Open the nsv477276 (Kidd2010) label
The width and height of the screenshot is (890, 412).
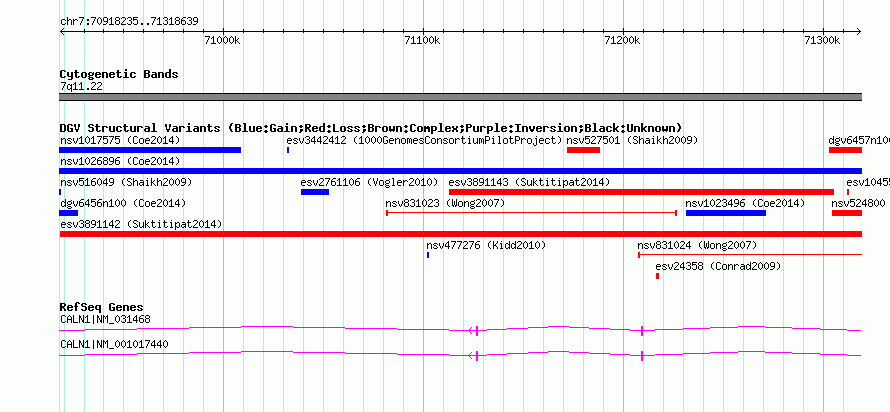486,245
